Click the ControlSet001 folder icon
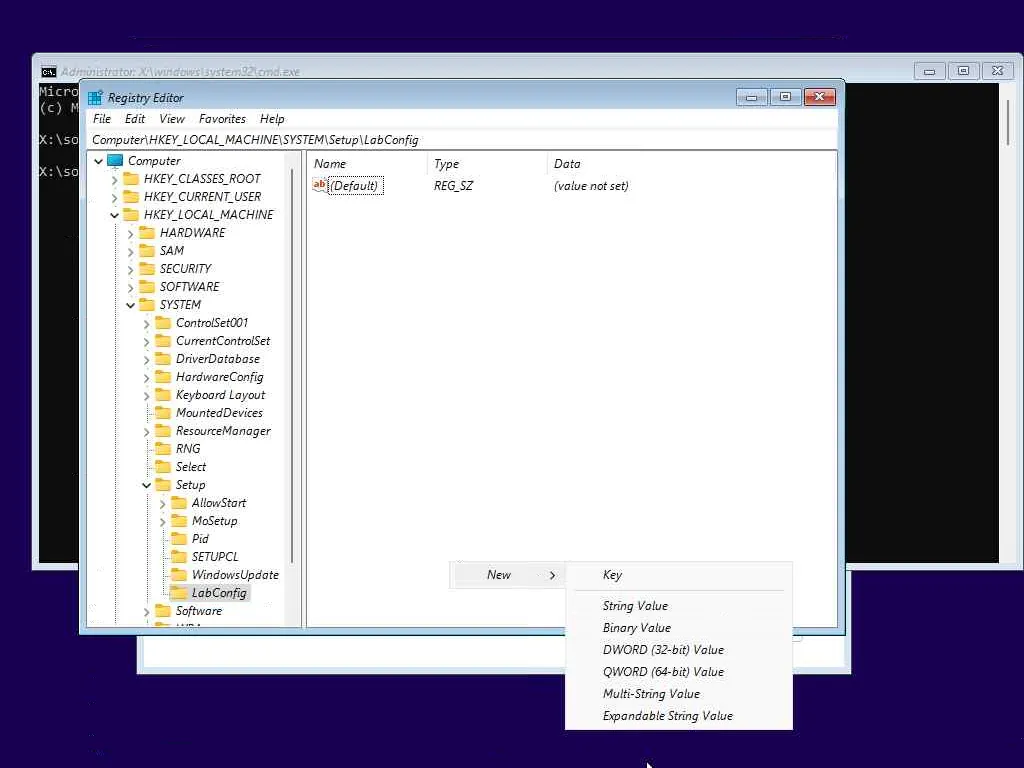Viewport: 1024px width, 768px height. (163, 323)
